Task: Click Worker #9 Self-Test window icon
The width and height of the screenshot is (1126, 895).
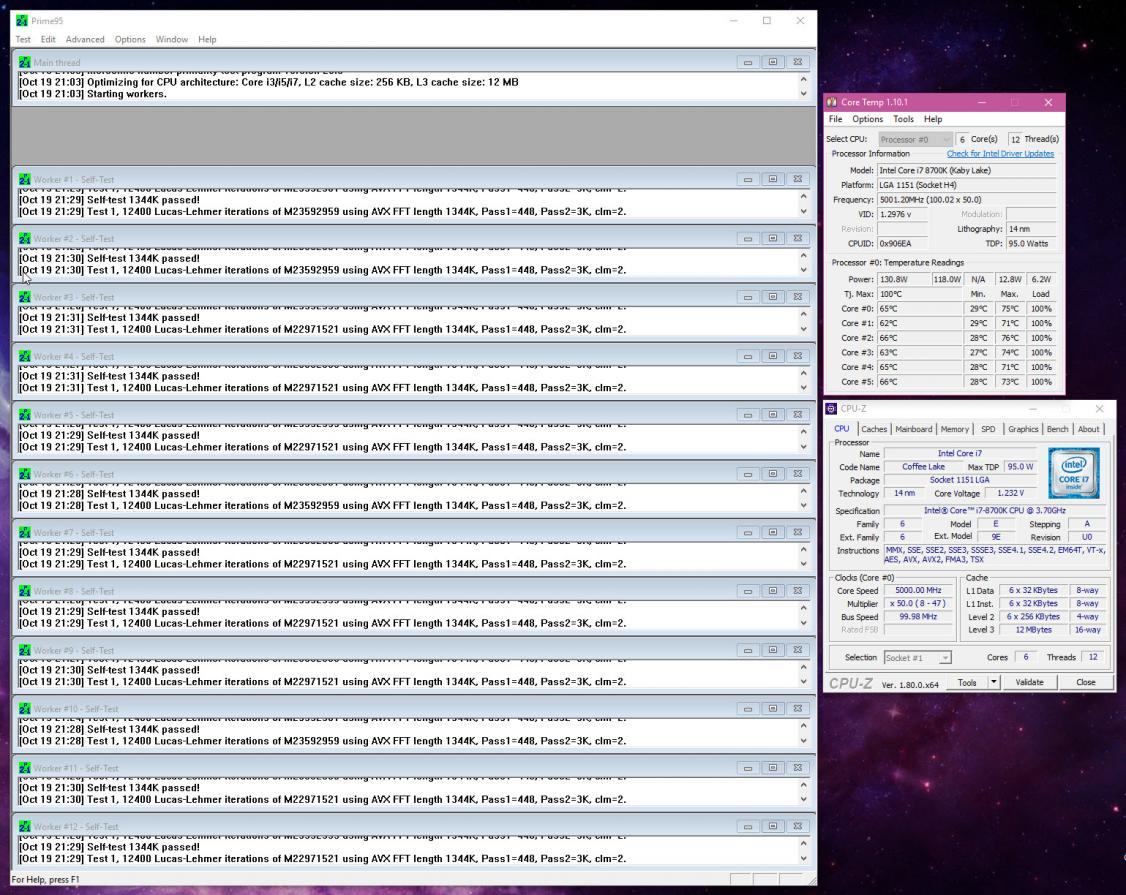Action: [25, 650]
